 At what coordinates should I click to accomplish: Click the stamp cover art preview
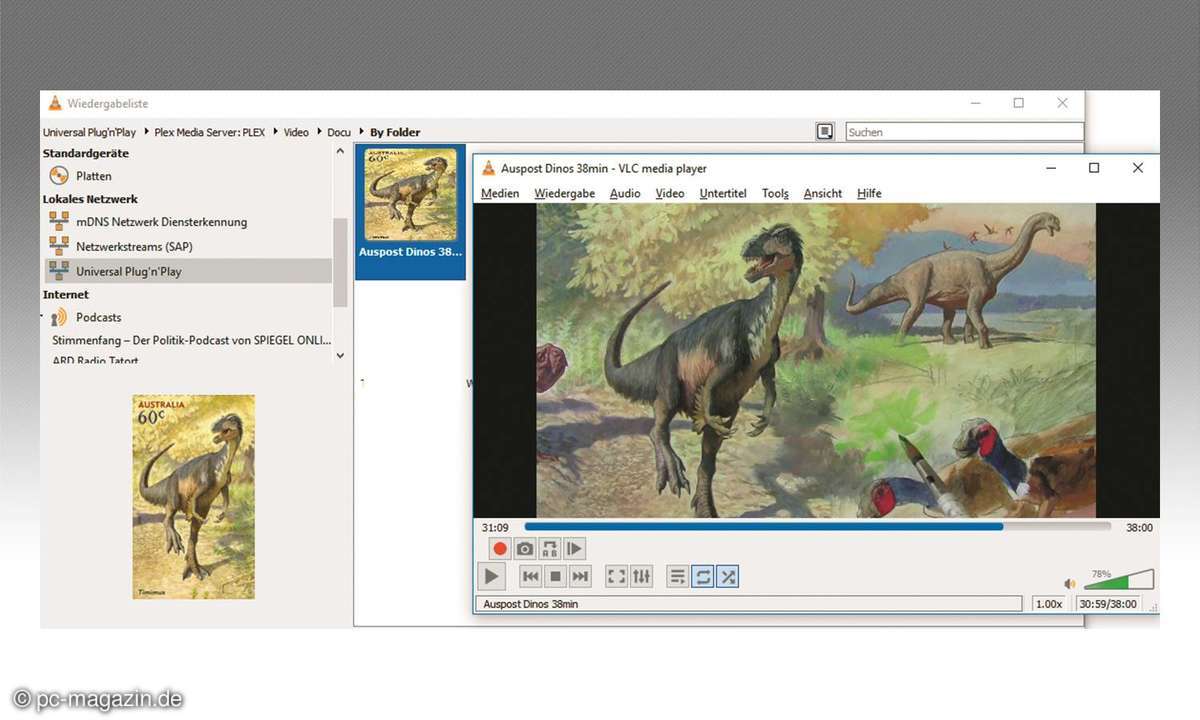[x=194, y=496]
